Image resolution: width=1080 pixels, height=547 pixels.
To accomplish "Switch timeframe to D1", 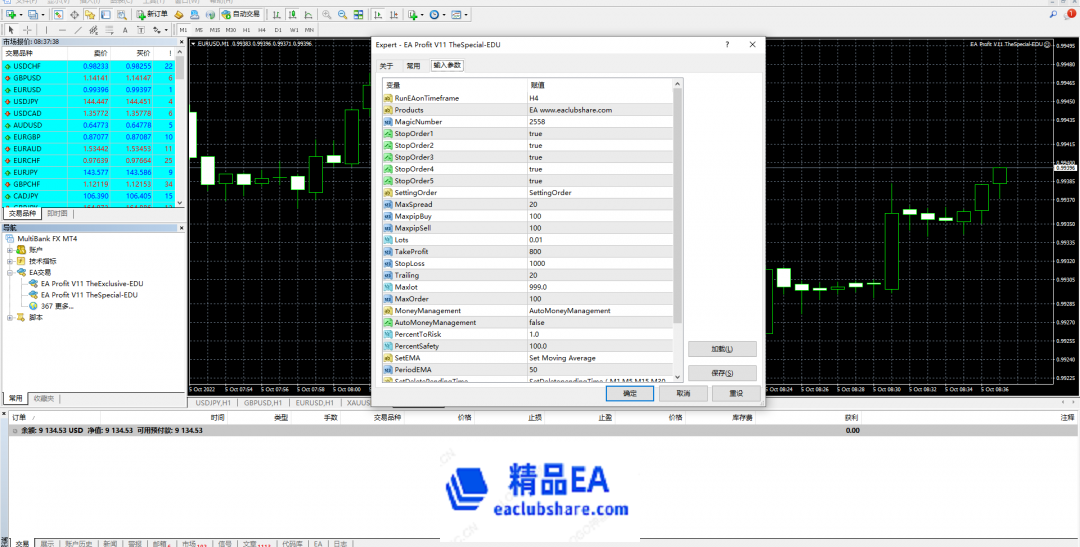I will coord(278,30).
